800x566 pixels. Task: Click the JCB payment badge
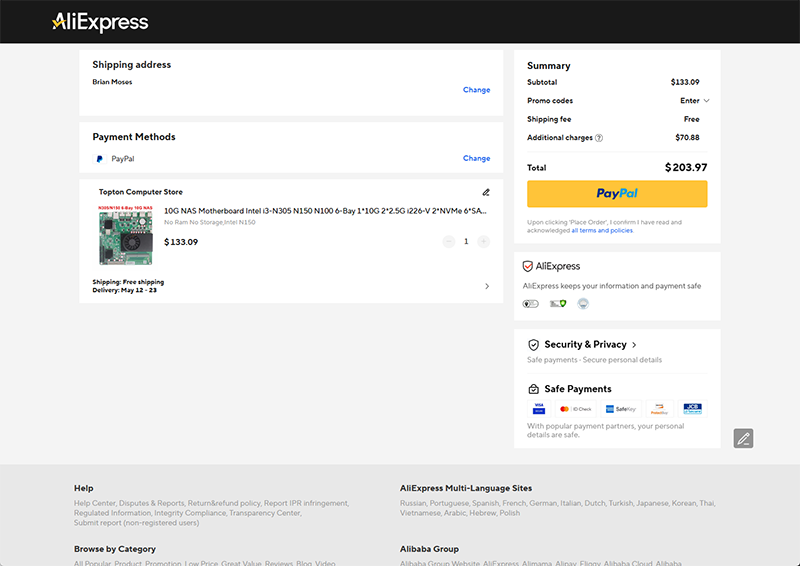692,409
